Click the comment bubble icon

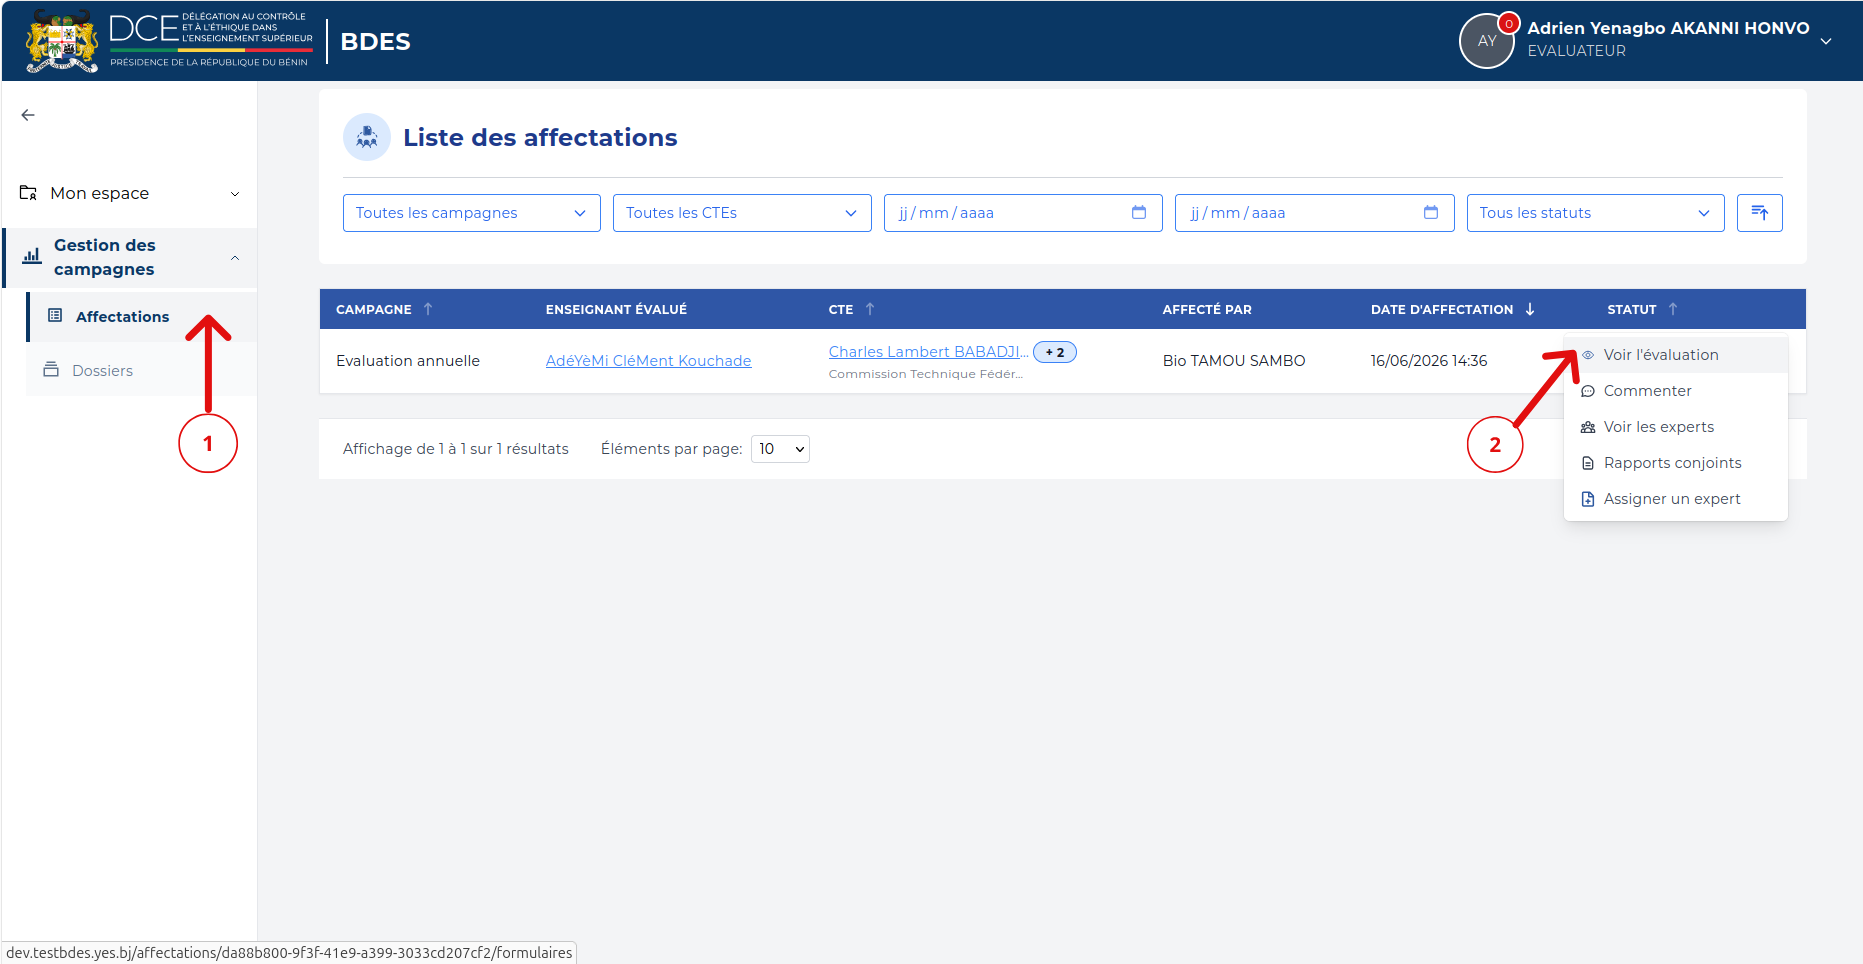coord(1588,391)
